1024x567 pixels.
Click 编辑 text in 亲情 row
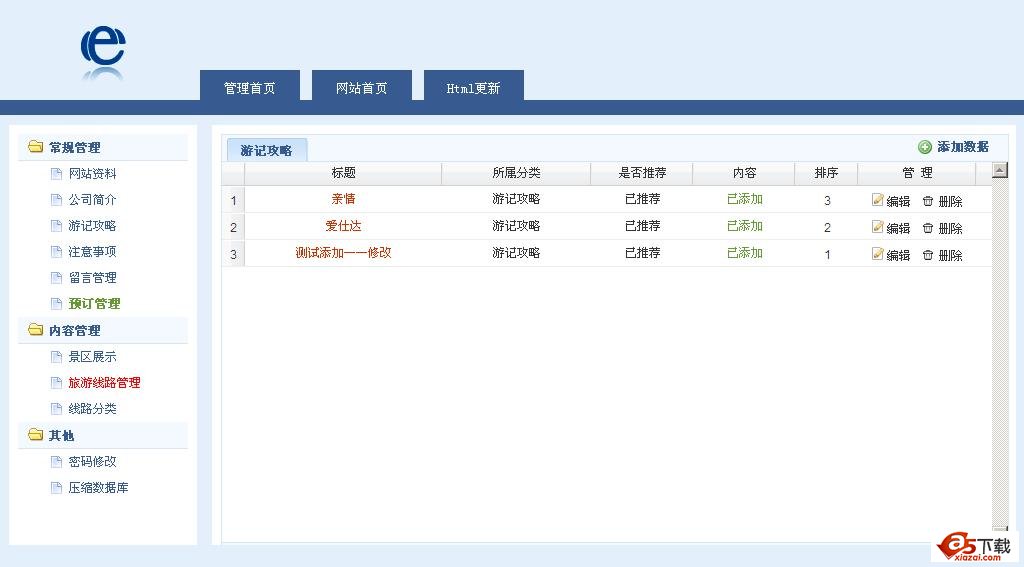pos(898,201)
